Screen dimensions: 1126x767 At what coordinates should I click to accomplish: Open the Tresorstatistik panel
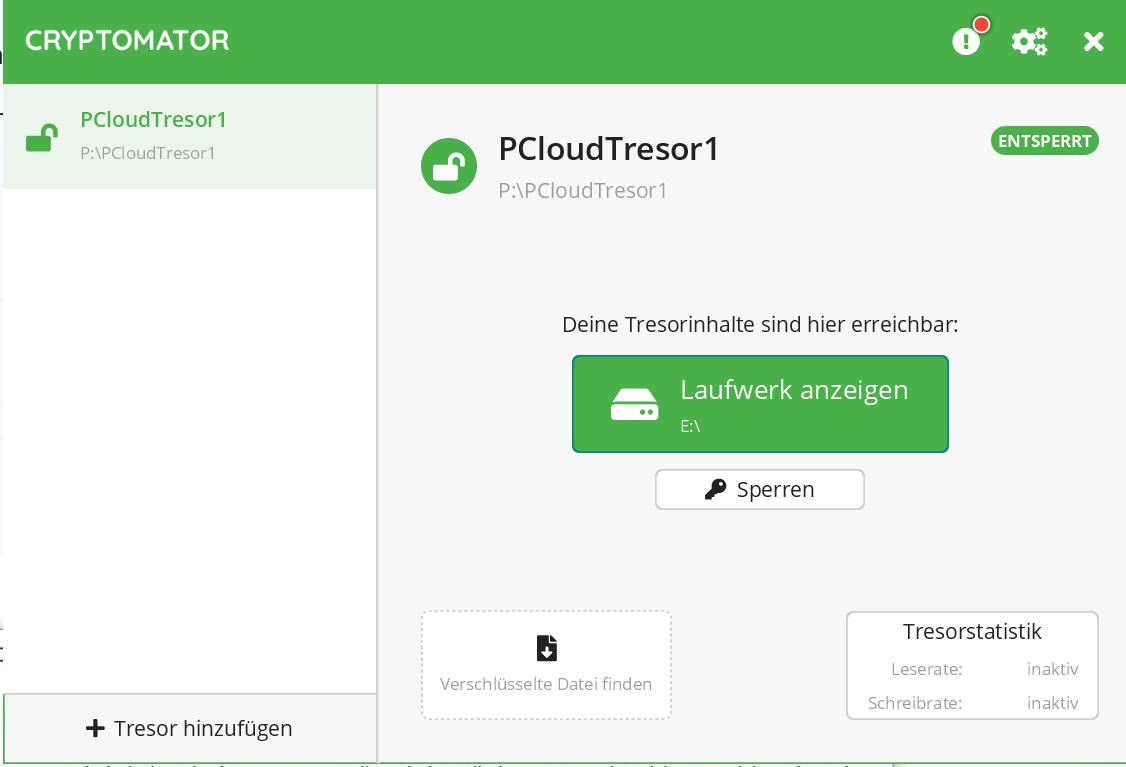coord(972,665)
